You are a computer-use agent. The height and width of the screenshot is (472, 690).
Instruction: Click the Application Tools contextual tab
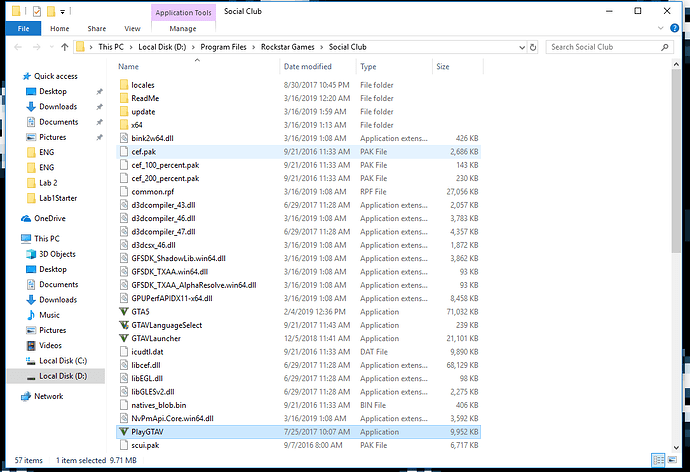tap(183, 12)
